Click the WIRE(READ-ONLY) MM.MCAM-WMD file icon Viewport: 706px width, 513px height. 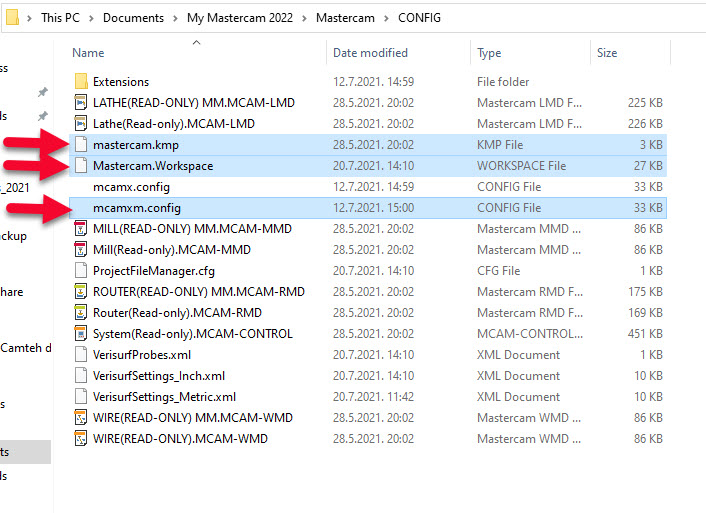coord(81,418)
